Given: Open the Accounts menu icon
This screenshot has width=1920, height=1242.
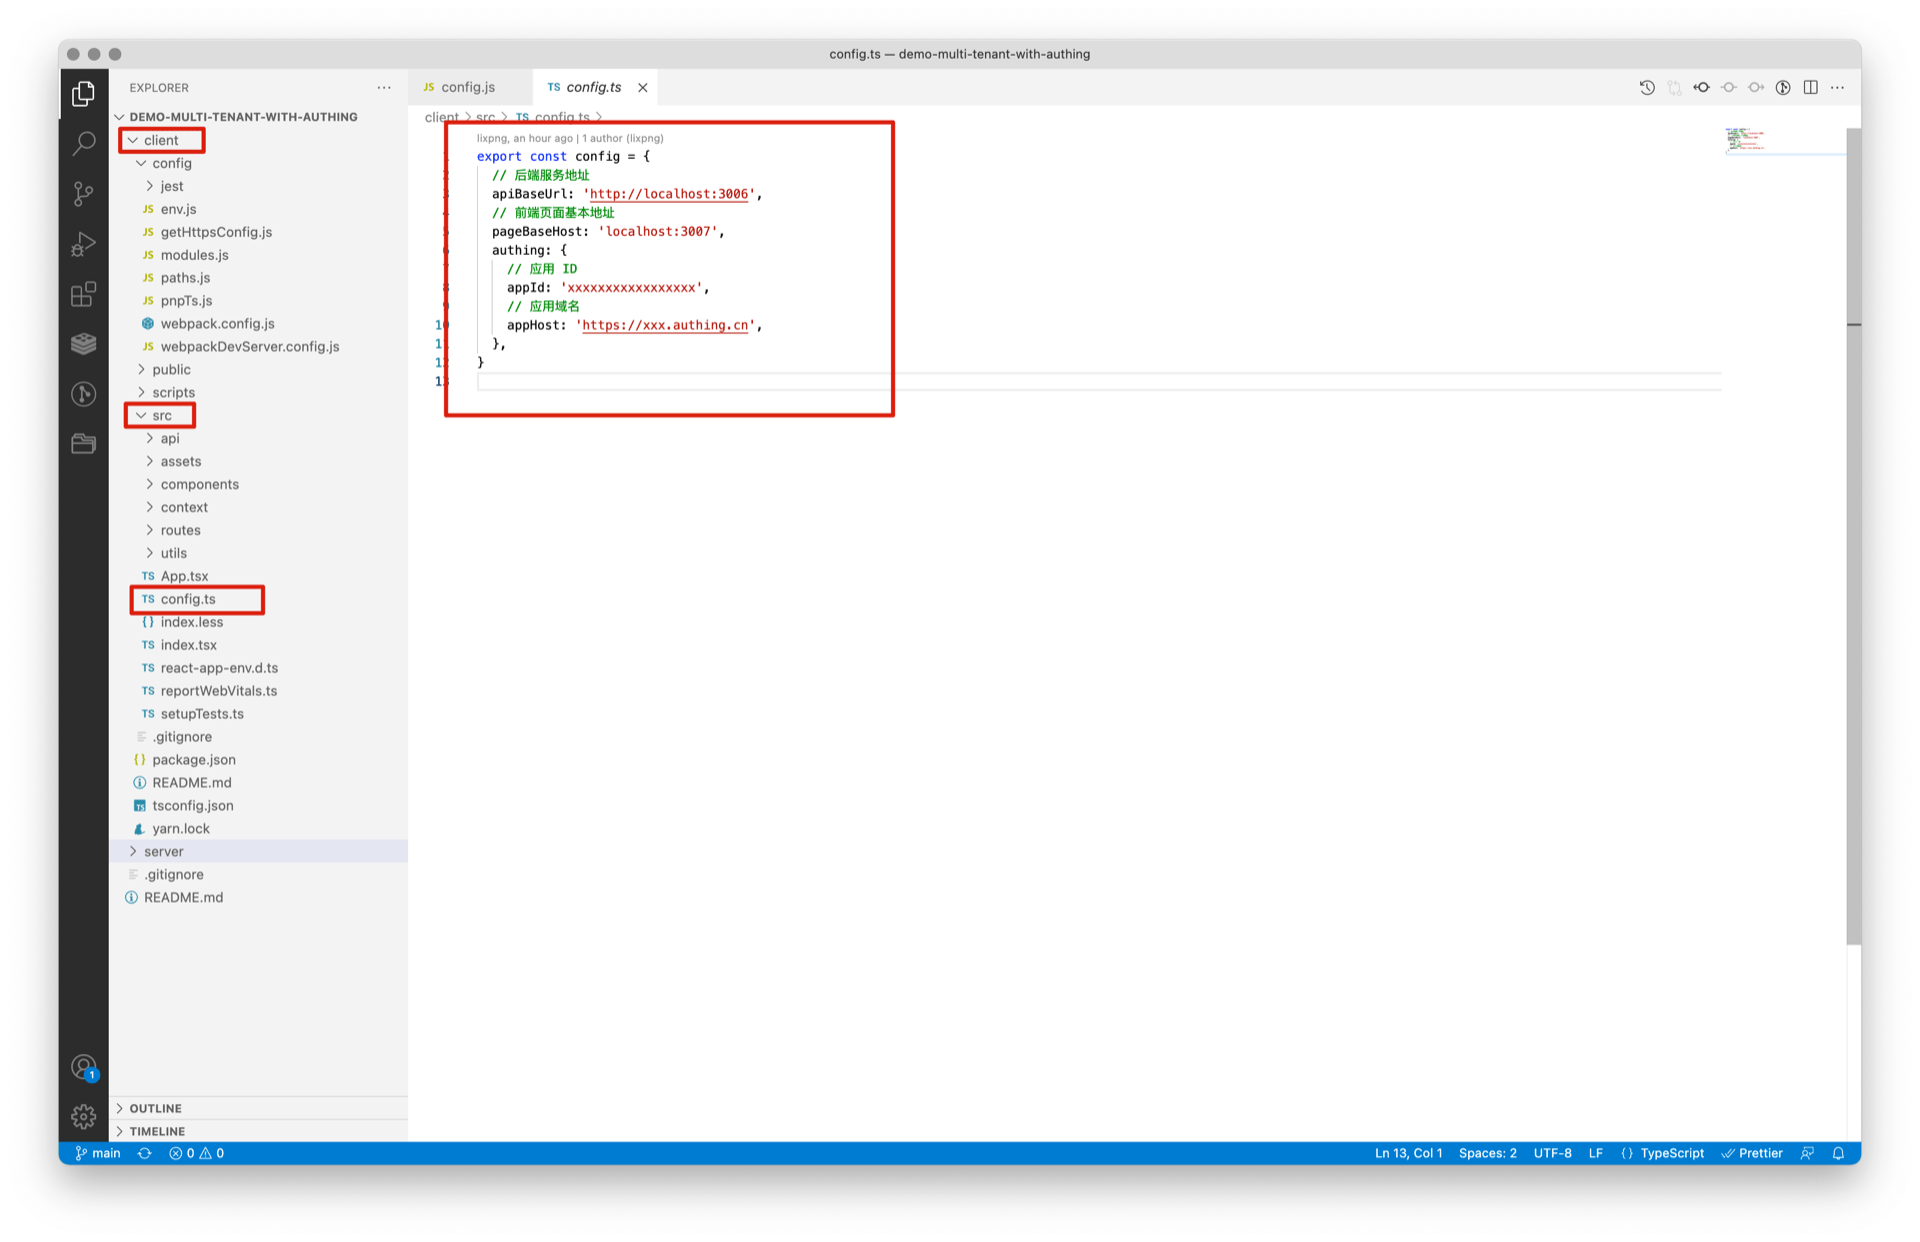Looking at the screenshot, I should tap(84, 1067).
